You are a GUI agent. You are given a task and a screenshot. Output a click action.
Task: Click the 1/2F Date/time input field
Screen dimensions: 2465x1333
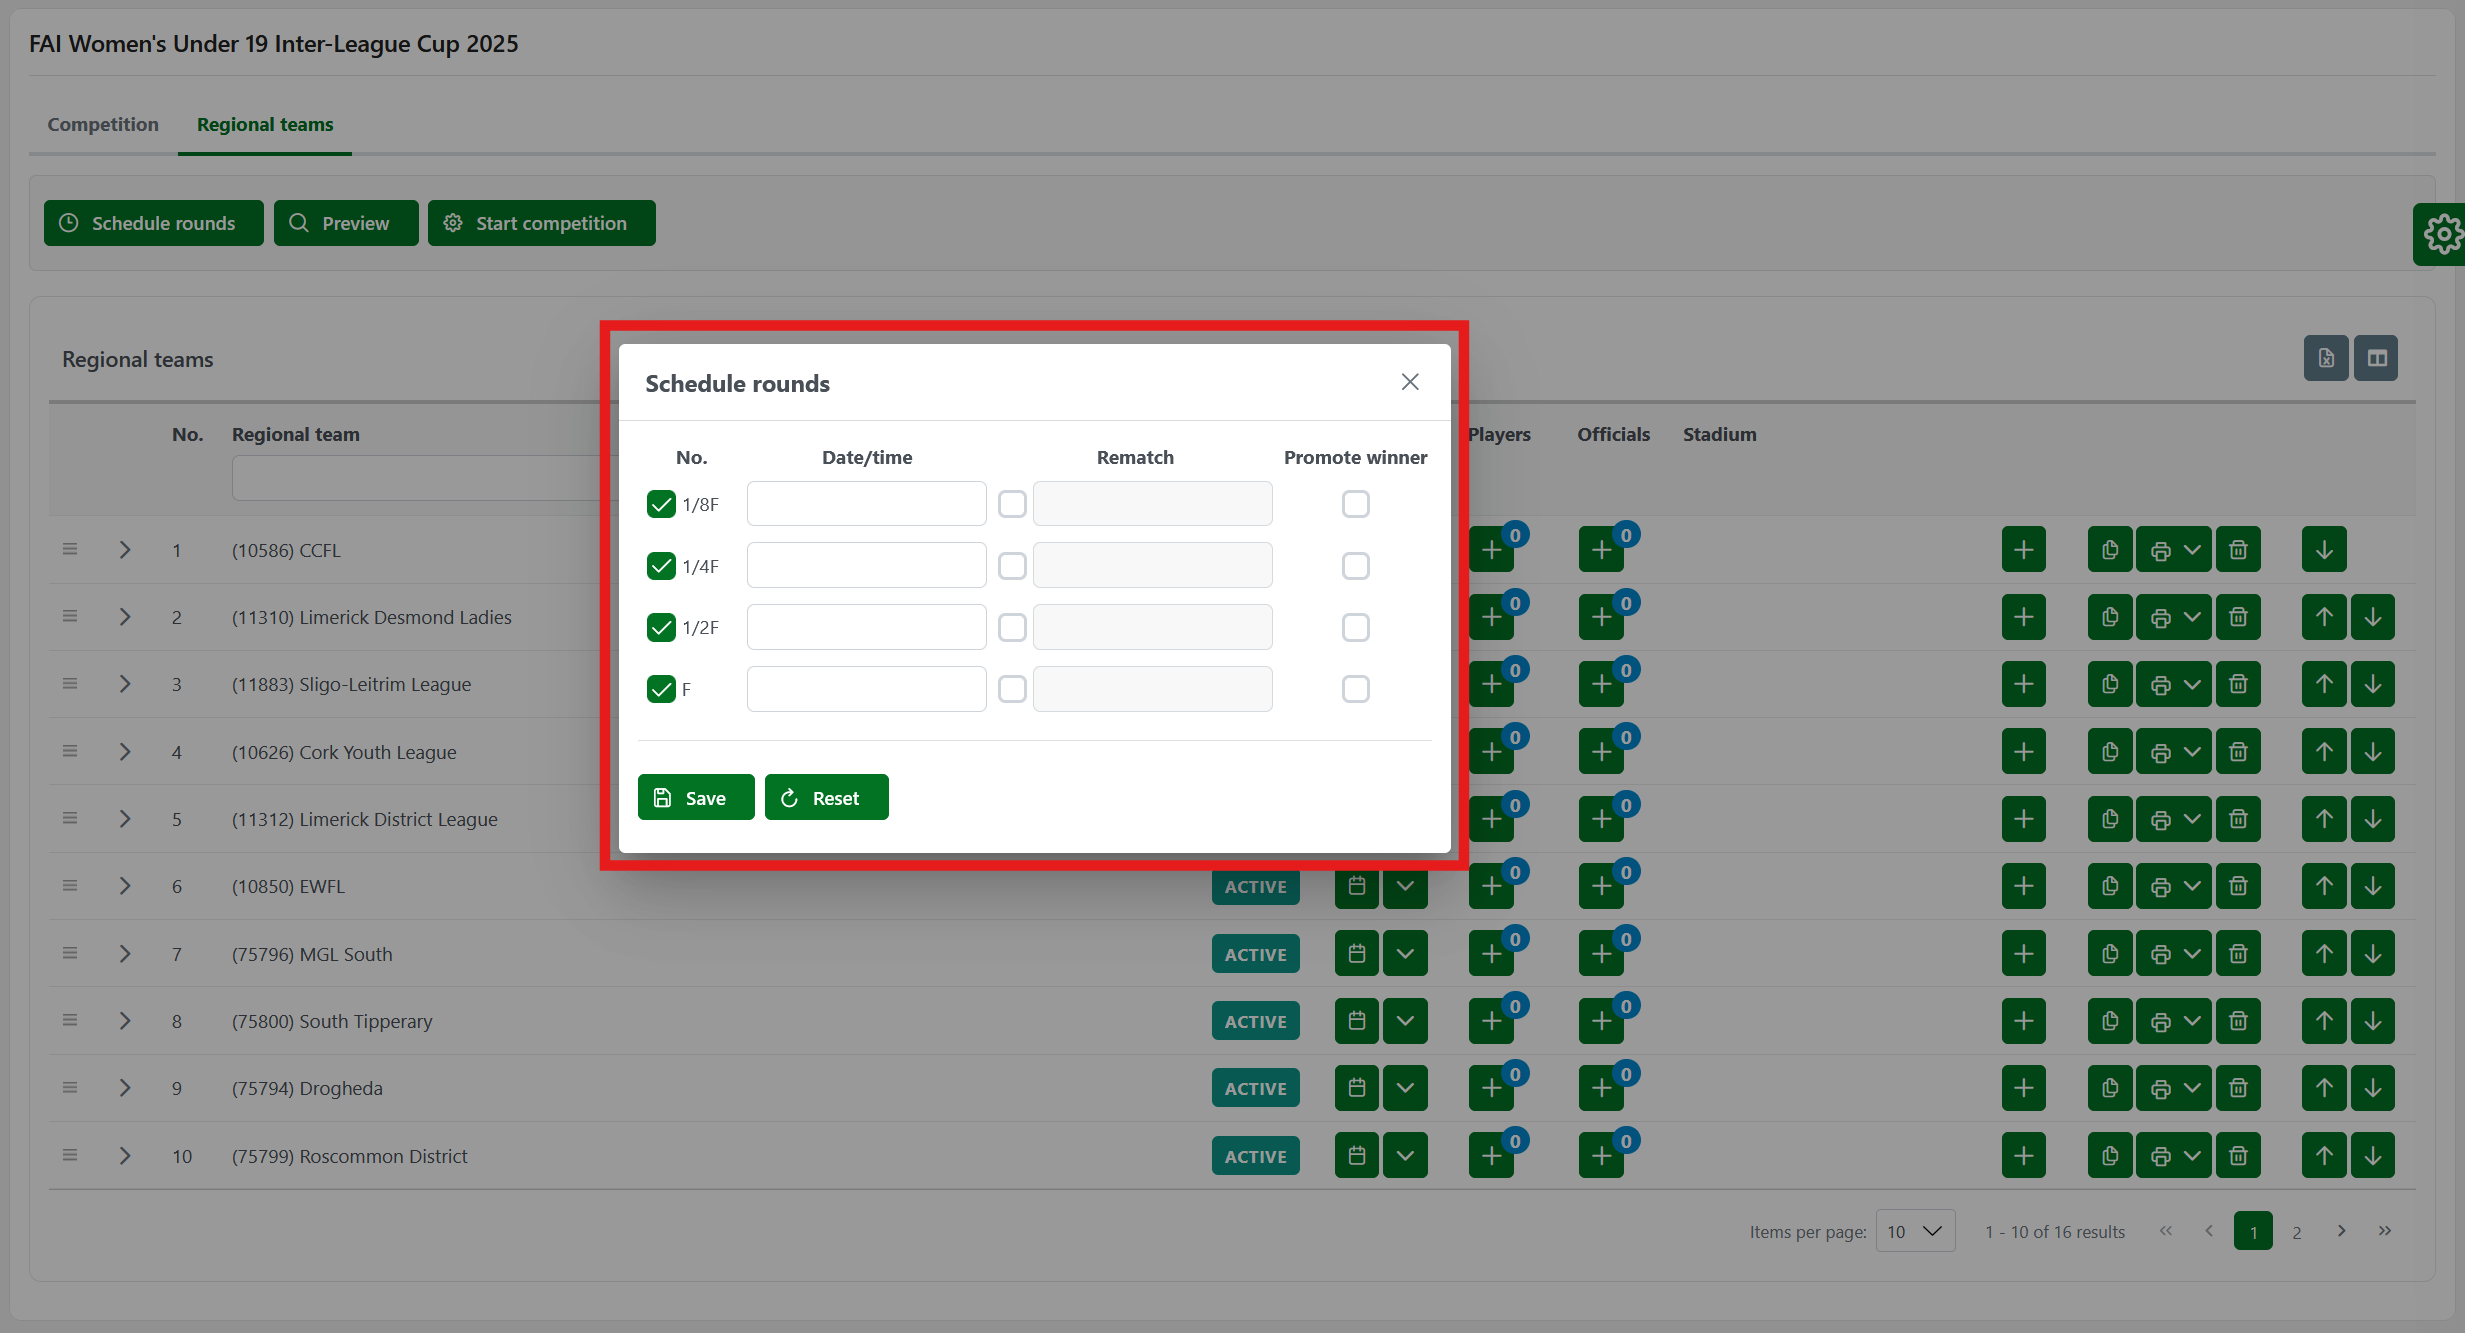pyautogui.click(x=866, y=627)
